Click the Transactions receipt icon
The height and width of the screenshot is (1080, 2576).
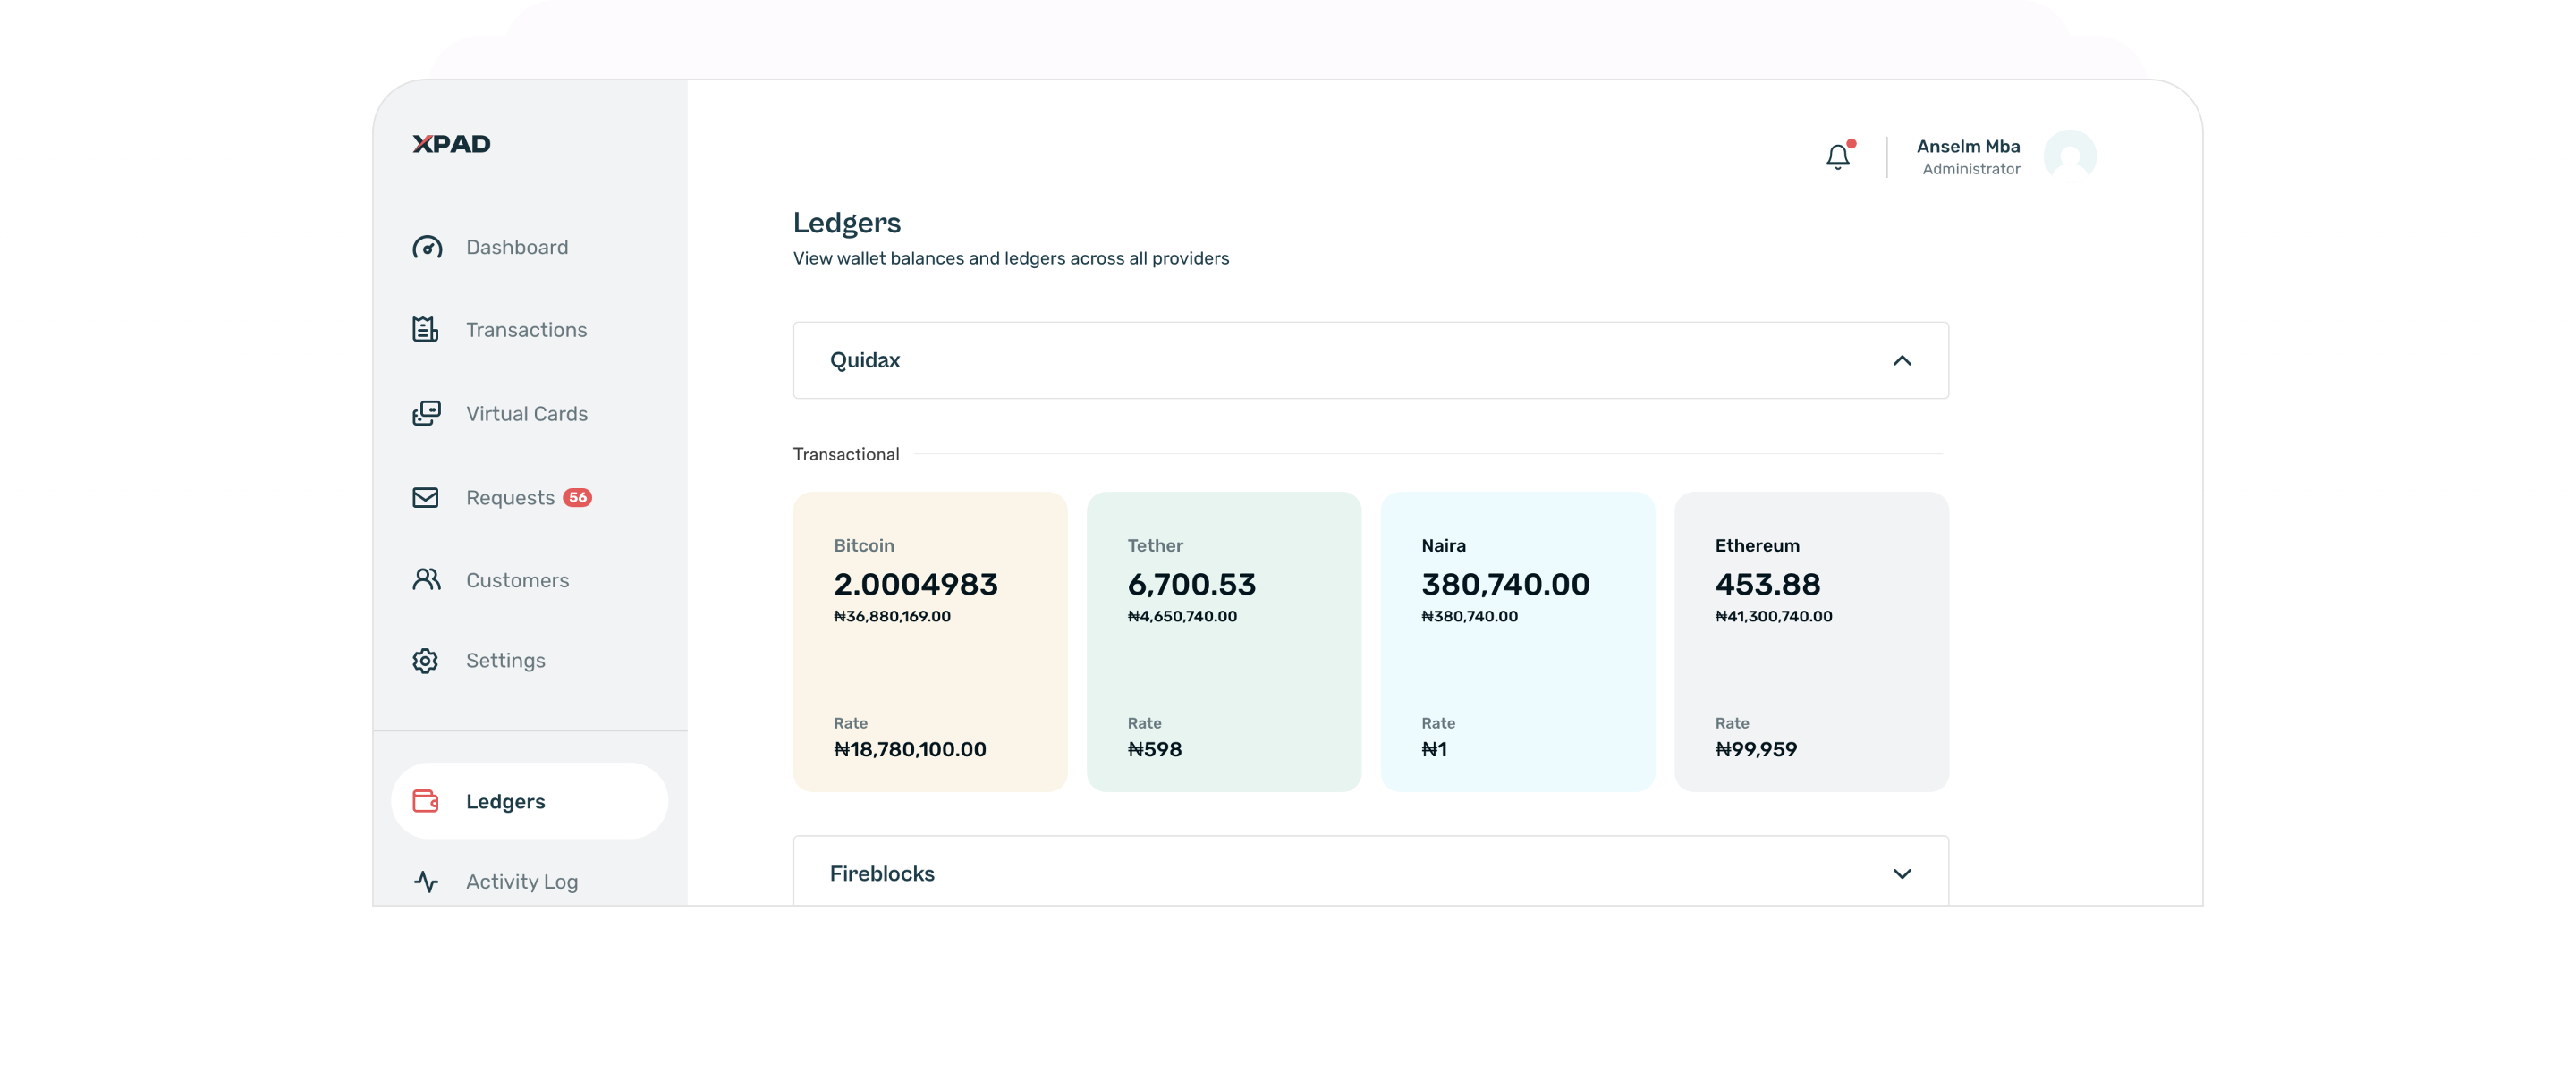tap(426, 329)
